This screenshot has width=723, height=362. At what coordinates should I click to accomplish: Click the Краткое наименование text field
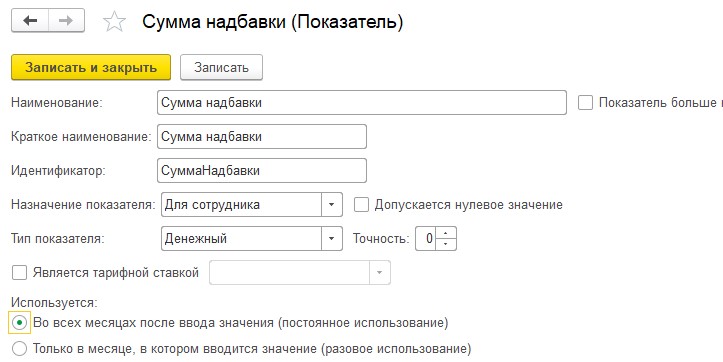[x=262, y=136]
